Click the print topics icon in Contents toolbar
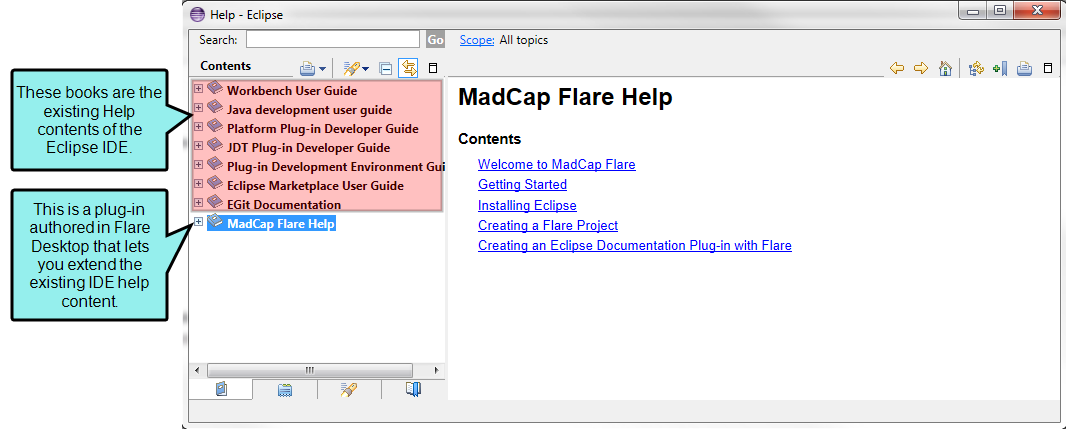Screen dimensions: 1066x429 click(x=307, y=68)
